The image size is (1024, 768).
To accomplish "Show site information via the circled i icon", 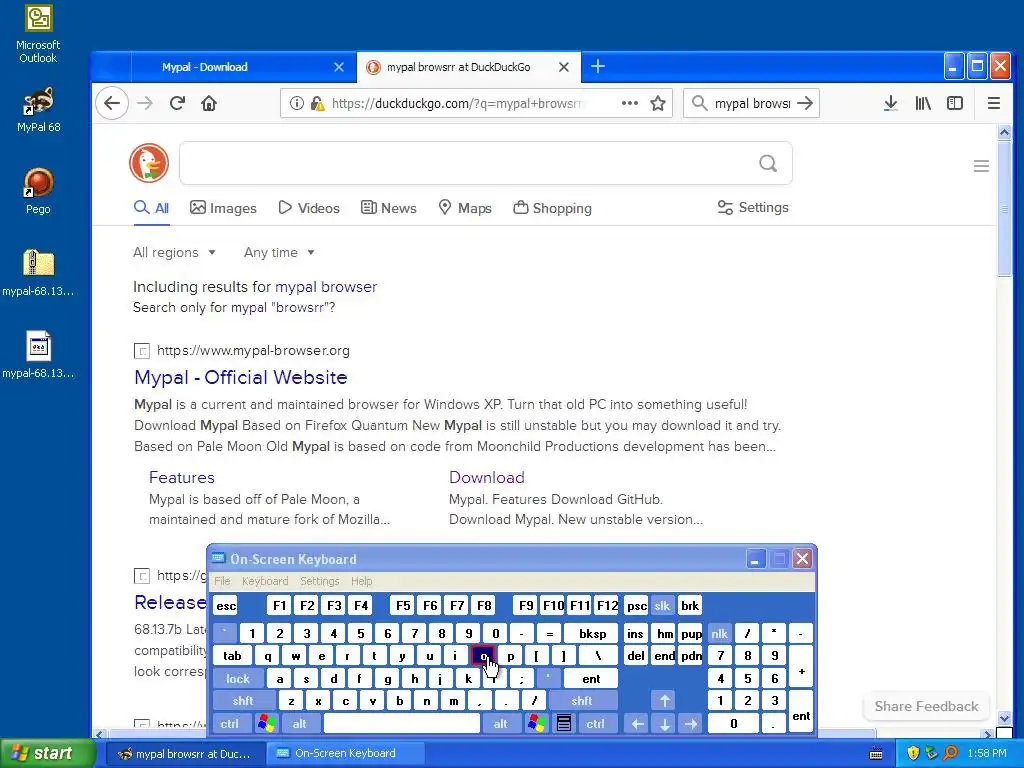I will pos(296,103).
